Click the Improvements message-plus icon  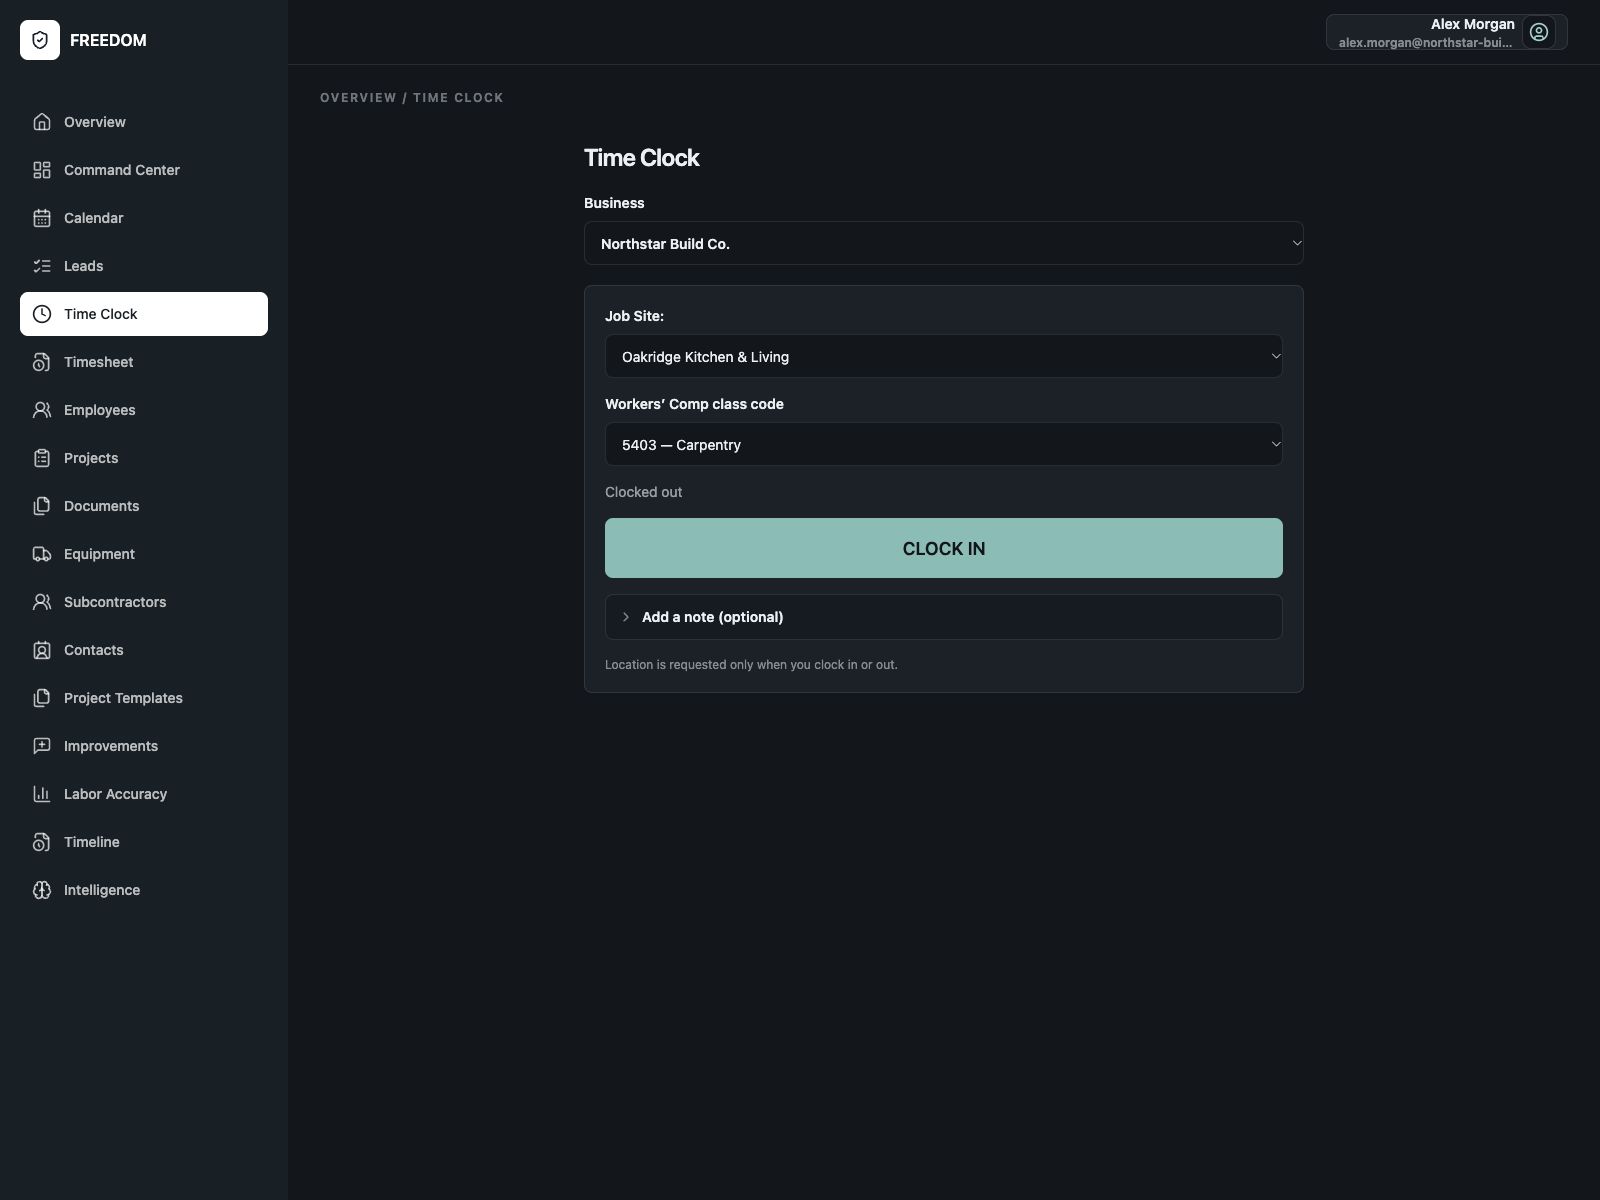(x=42, y=746)
